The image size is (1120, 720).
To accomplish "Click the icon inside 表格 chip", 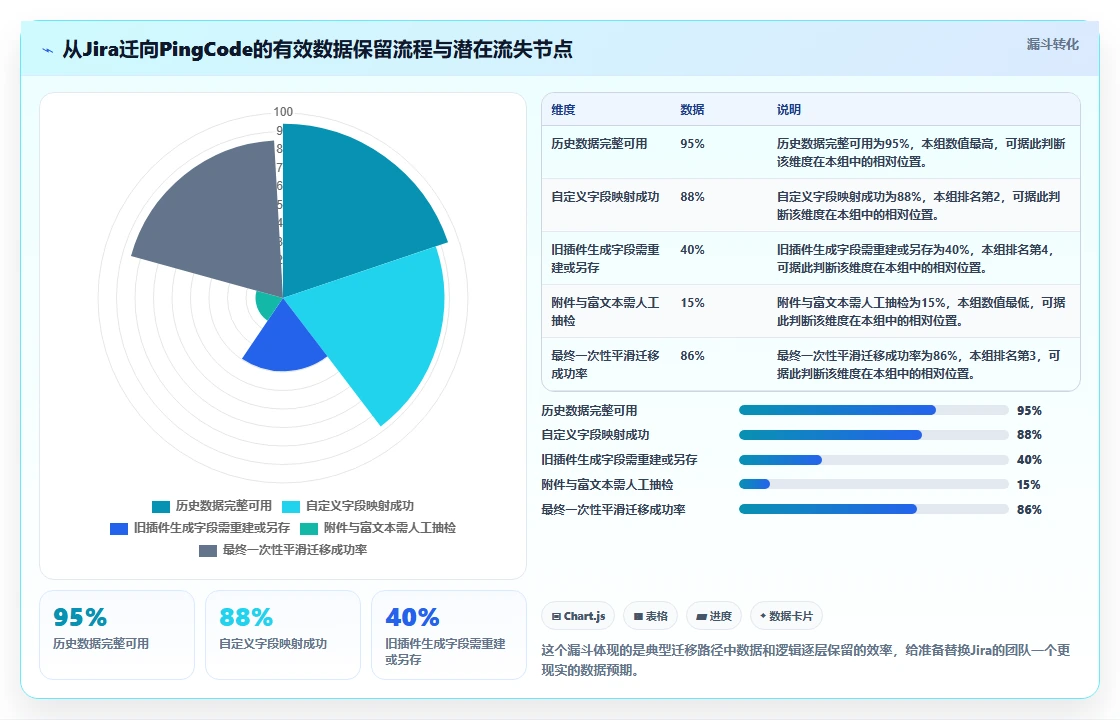I will click(x=638, y=616).
